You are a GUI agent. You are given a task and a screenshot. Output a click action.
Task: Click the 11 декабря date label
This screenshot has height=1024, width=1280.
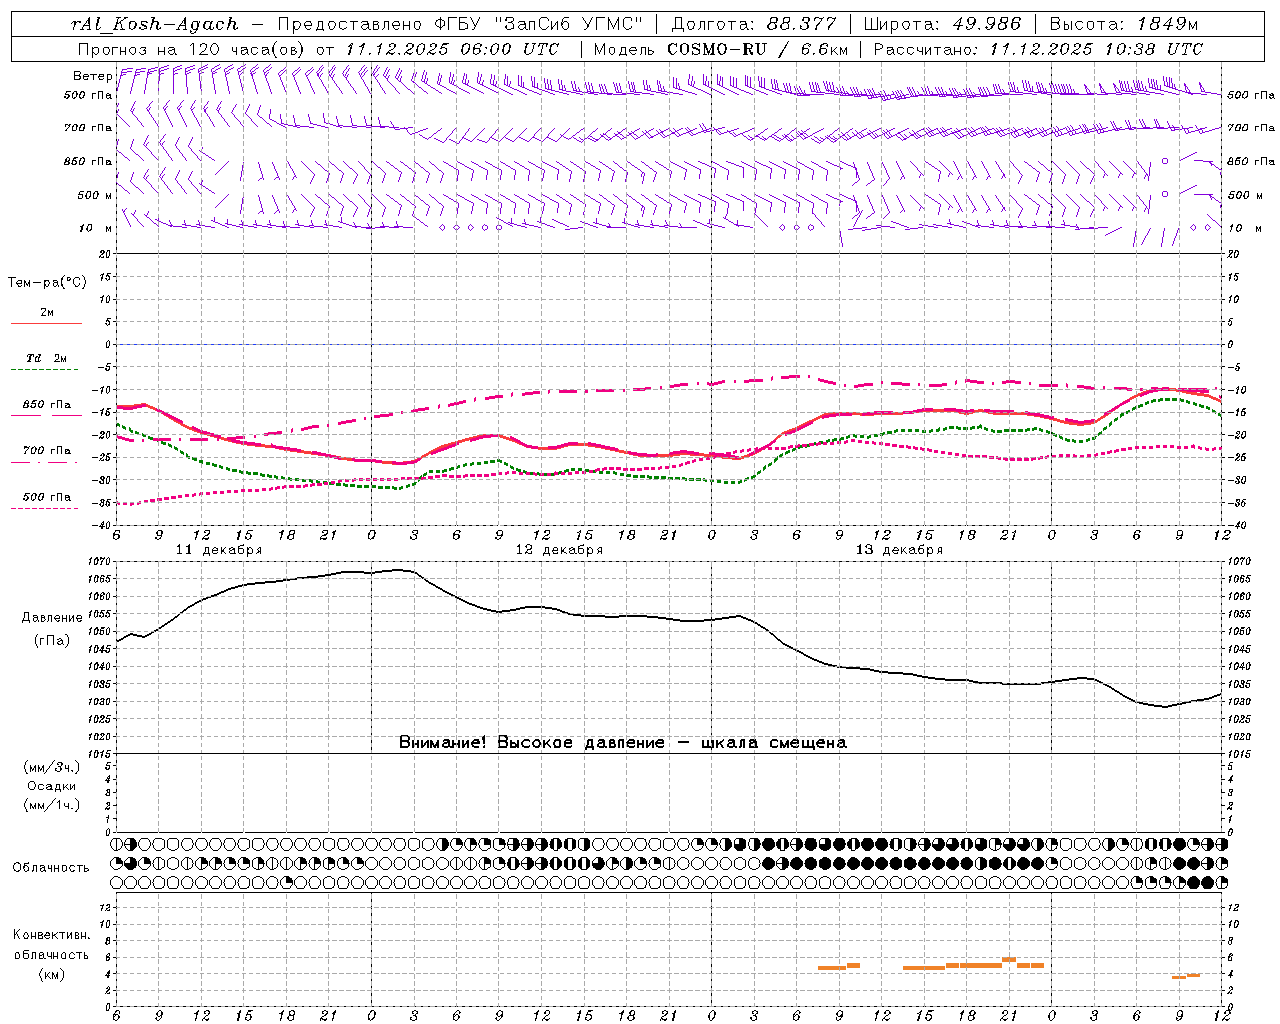(219, 550)
